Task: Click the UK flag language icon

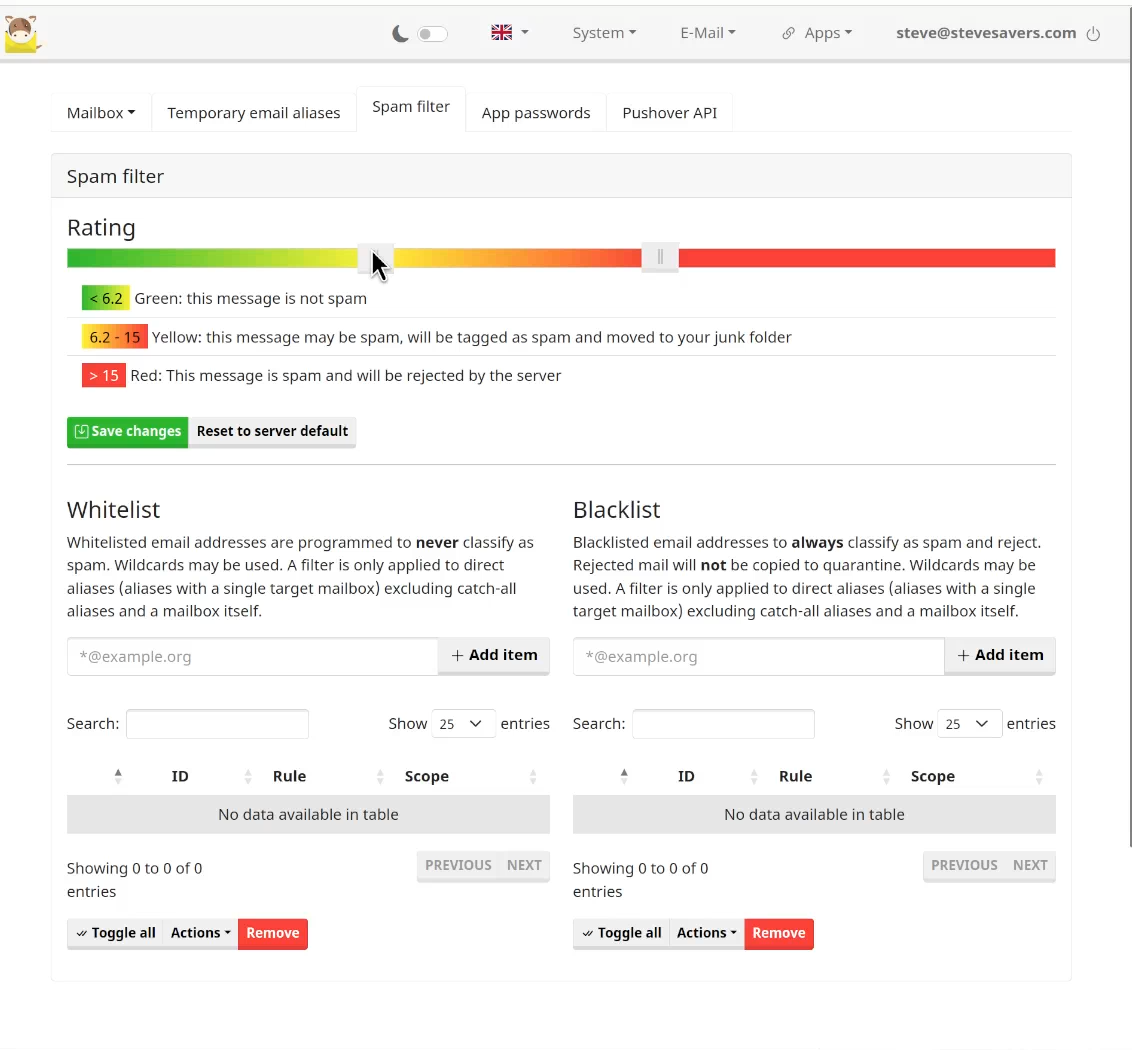Action: tap(501, 32)
